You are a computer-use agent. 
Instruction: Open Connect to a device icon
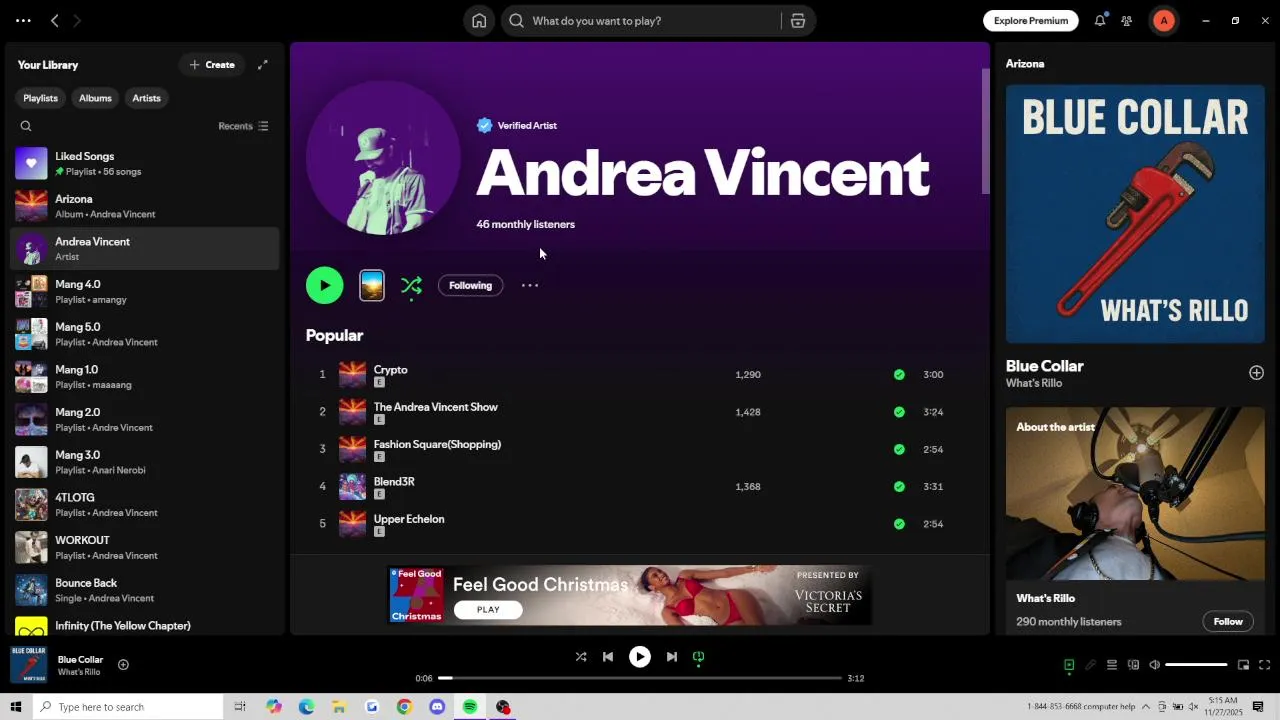pyautogui.click(x=1133, y=665)
